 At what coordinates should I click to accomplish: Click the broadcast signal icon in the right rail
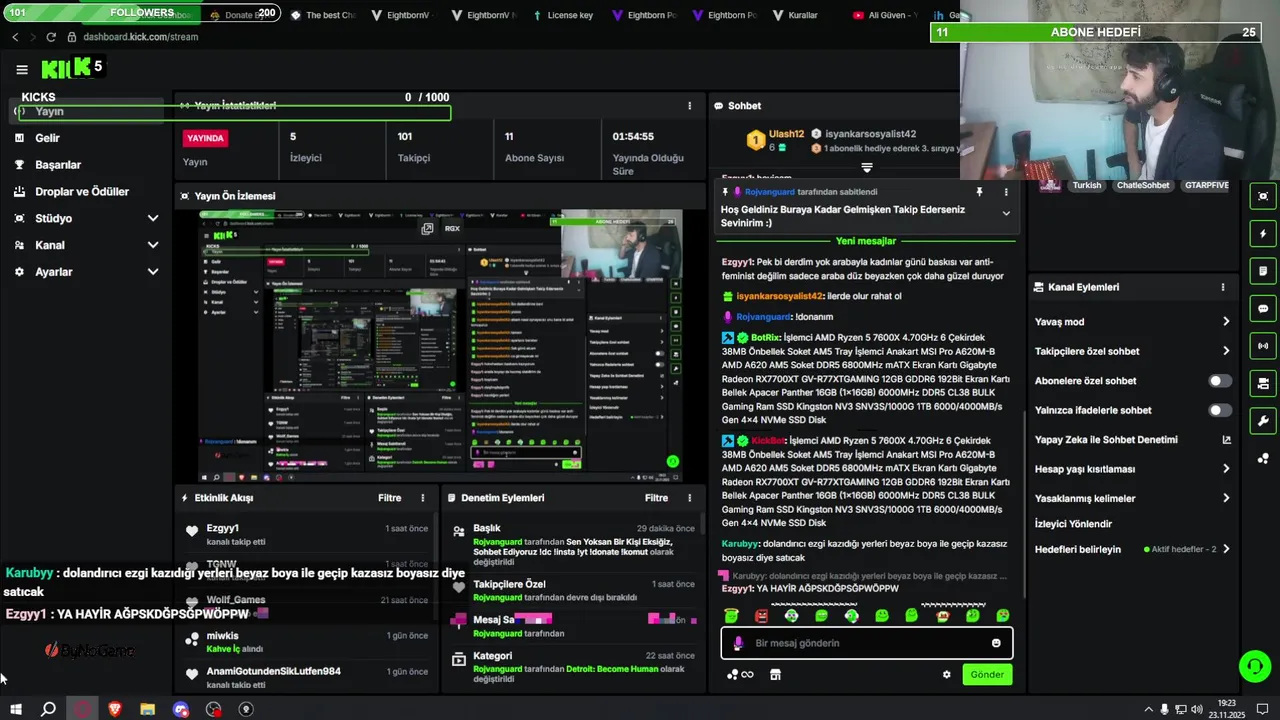pyautogui.click(x=1263, y=346)
